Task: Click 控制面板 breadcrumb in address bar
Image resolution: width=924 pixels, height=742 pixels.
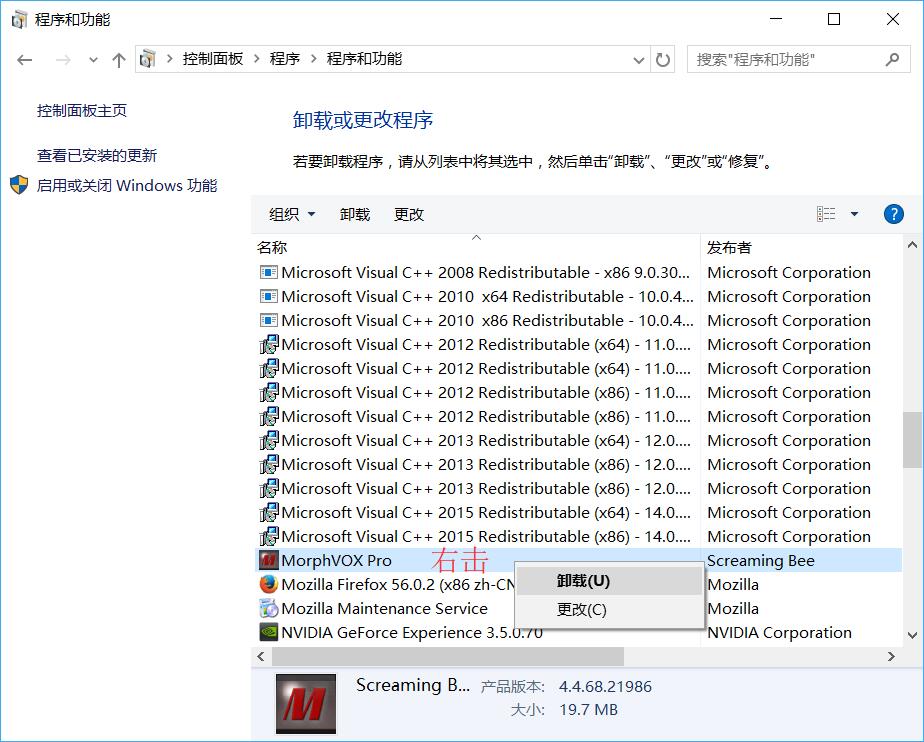Action: (x=213, y=59)
